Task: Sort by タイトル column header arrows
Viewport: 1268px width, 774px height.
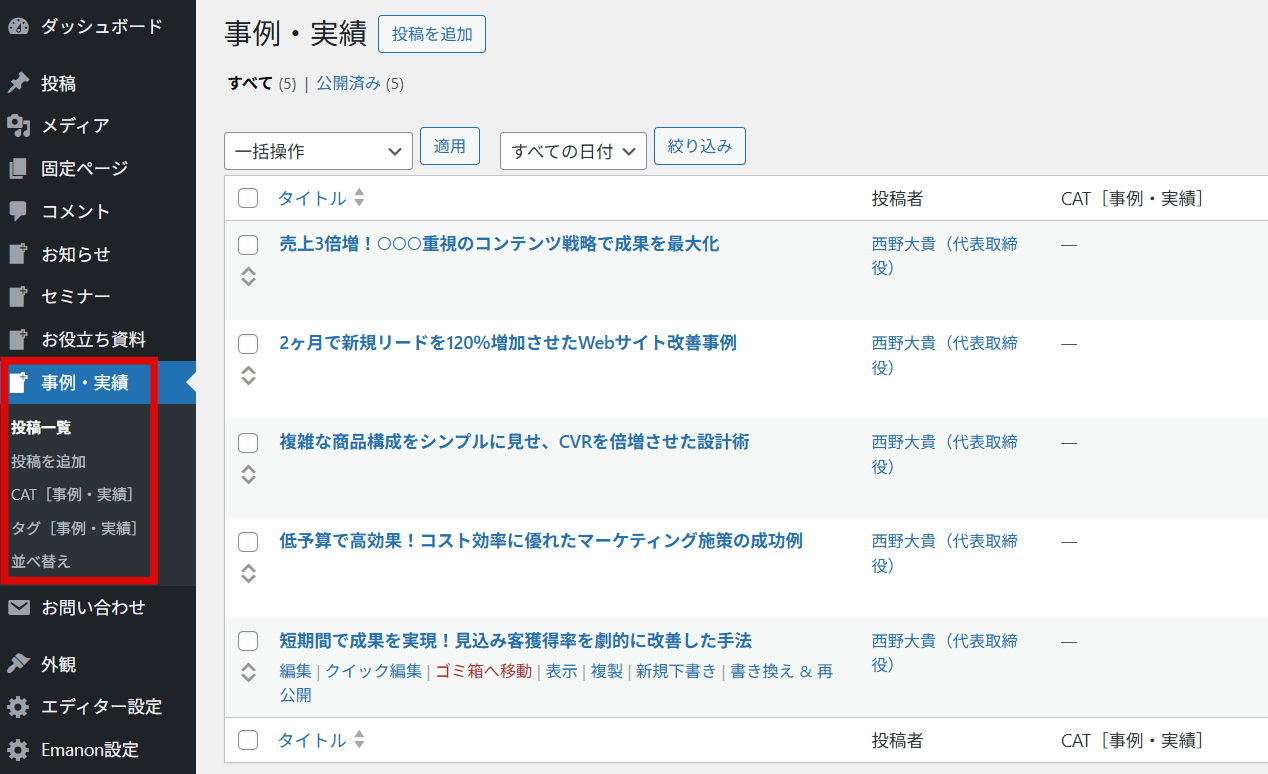Action: [359, 198]
